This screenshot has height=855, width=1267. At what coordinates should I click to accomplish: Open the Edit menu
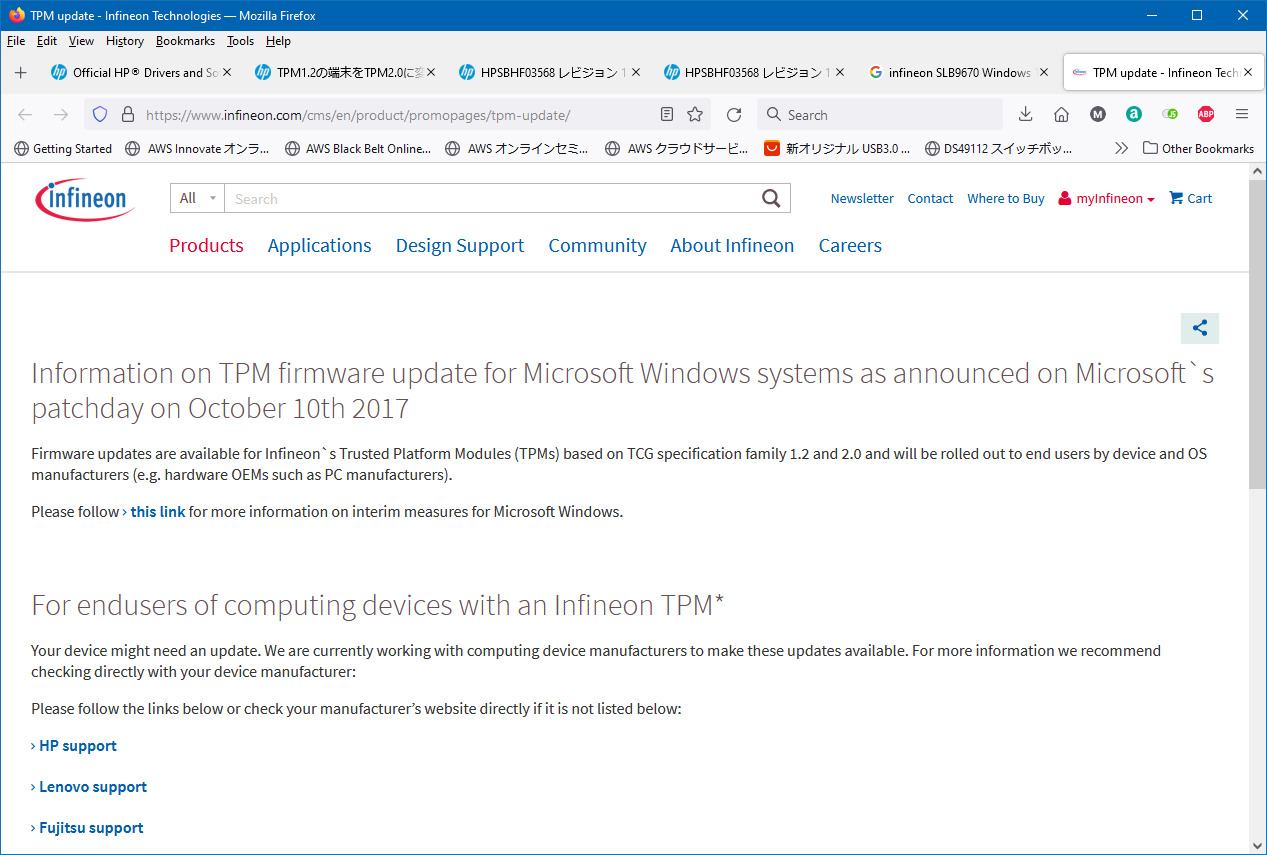pos(47,41)
